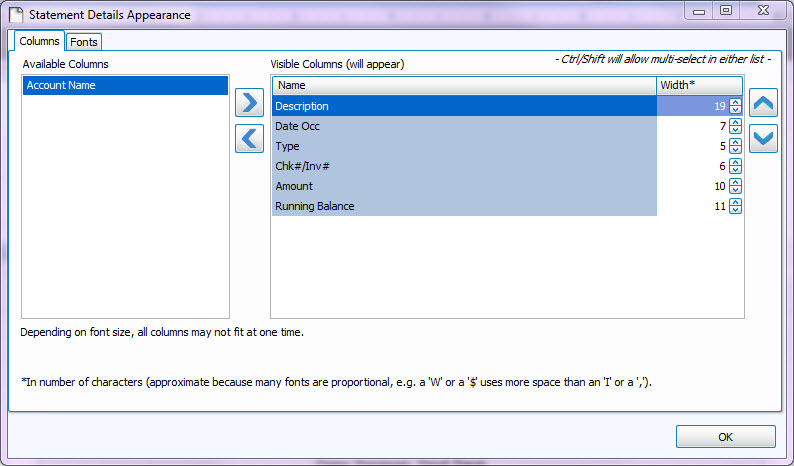794x466 pixels.
Task: Move Account Name to visible columns with right arrow
Action: (249, 103)
